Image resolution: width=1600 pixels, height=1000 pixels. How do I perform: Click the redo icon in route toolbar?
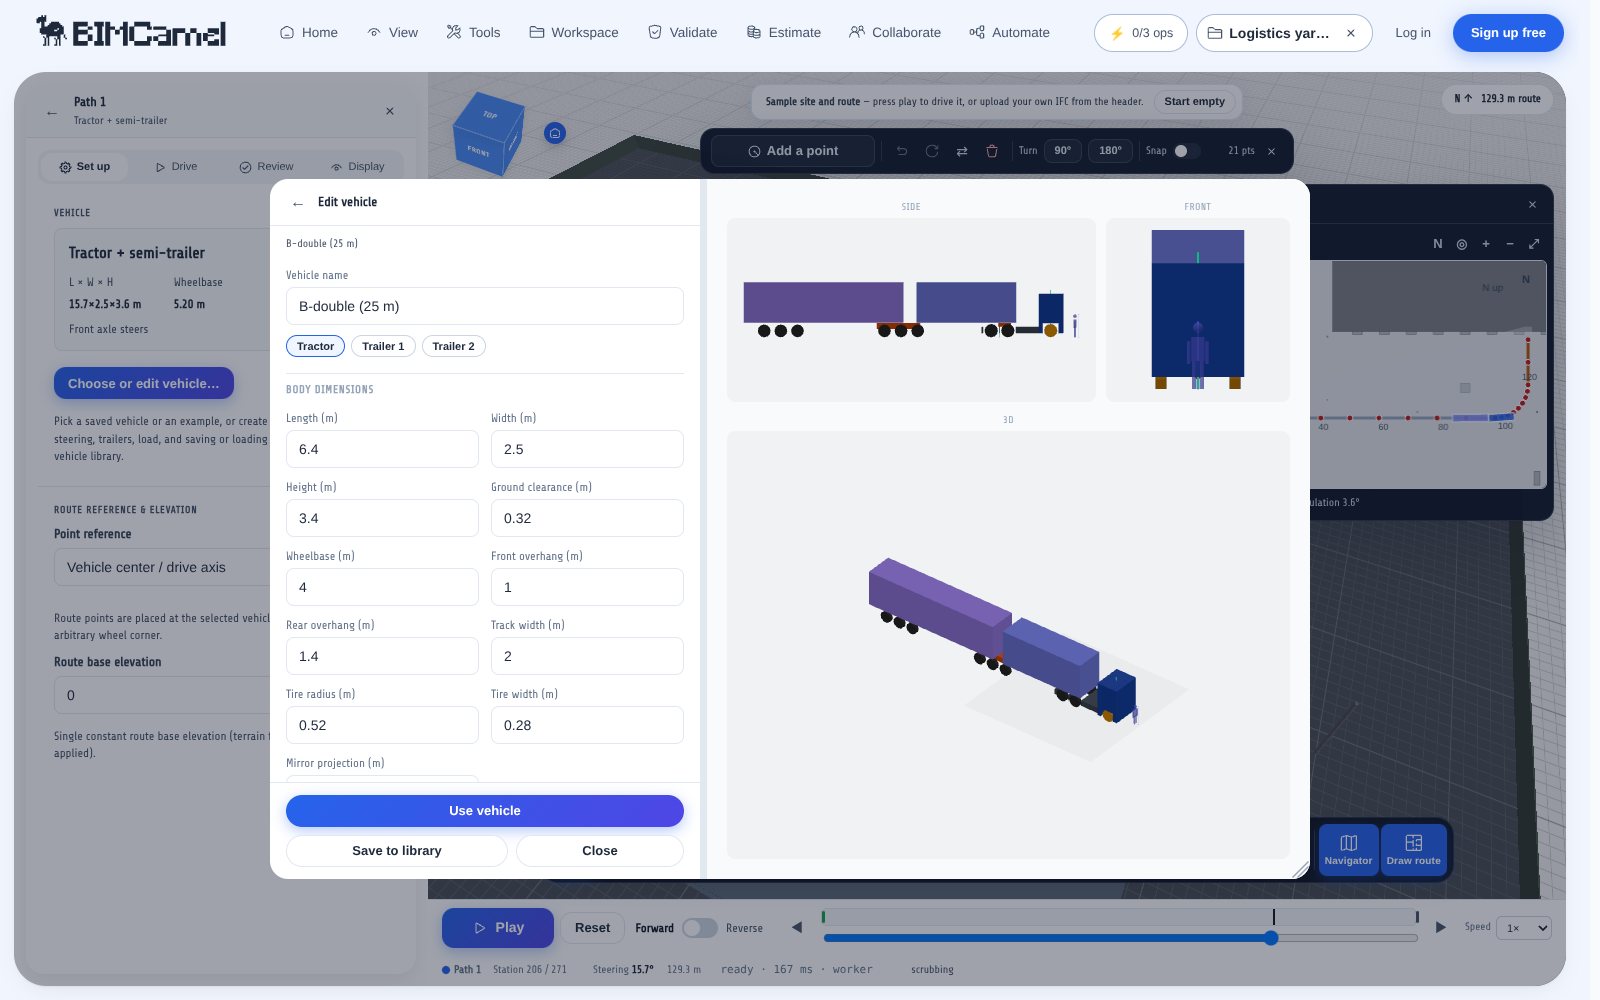click(932, 151)
